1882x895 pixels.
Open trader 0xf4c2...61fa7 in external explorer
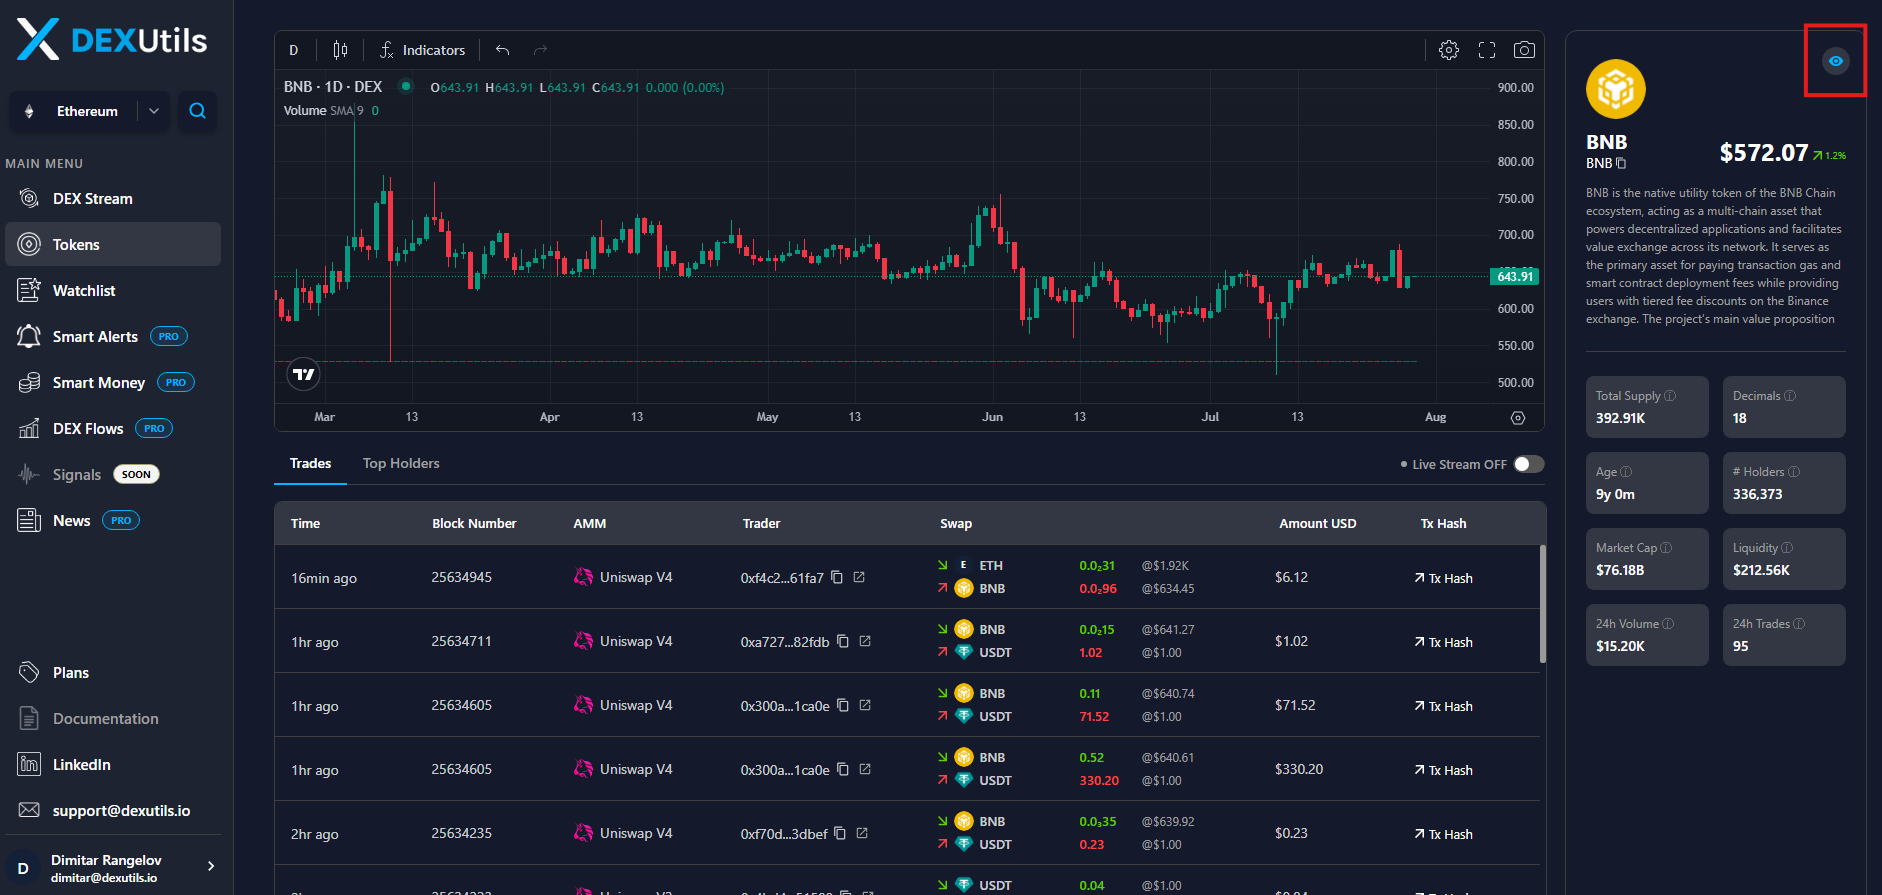tap(859, 577)
